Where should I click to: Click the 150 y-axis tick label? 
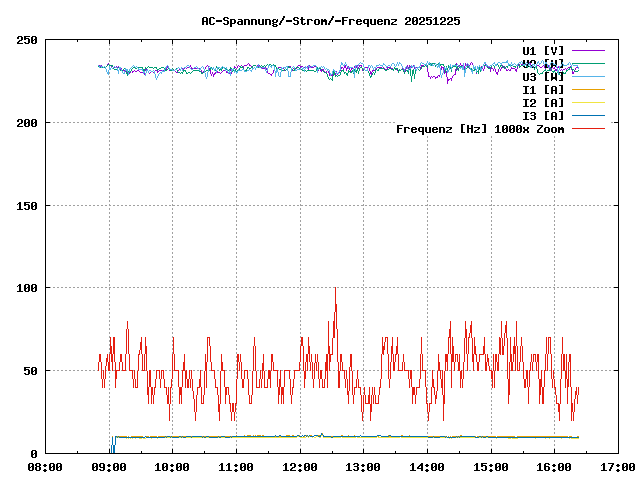pyautogui.click(x=27, y=206)
